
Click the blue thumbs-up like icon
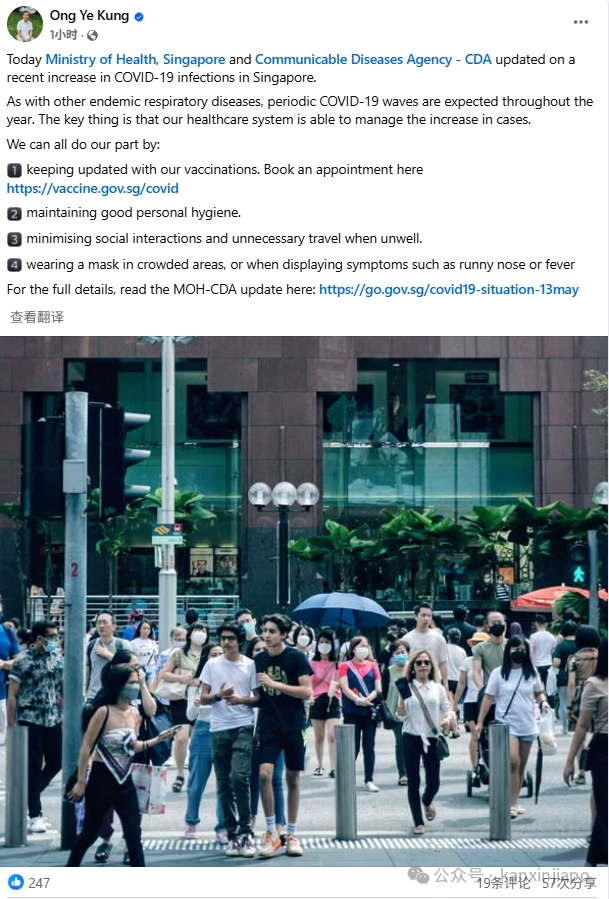[x=15, y=882]
